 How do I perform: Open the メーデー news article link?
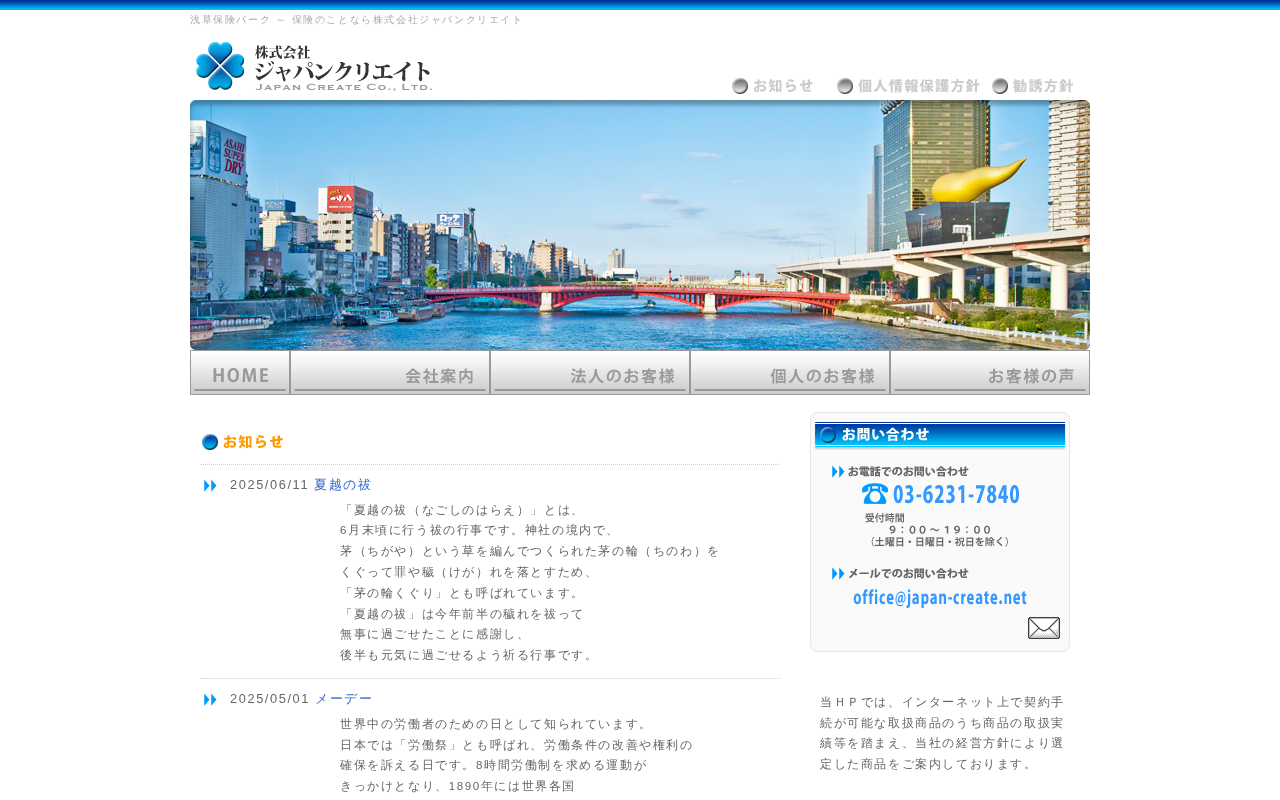click(x=343, y=699)
